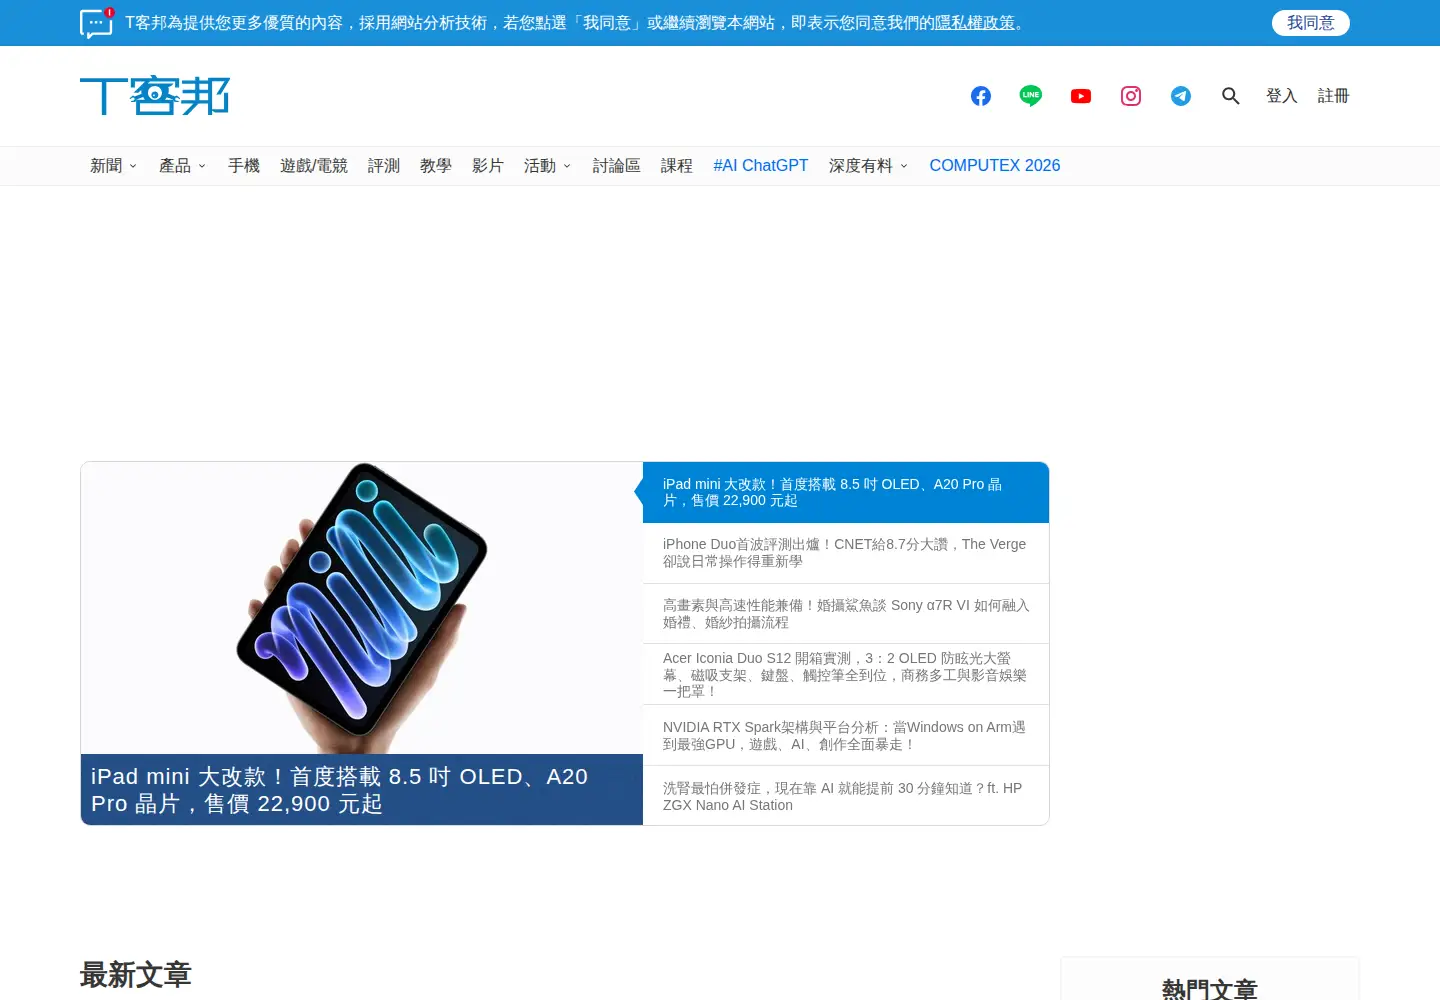This screenshot has height=1000, width=1440.
Task: Expand the 深度有料 menu dropdown
Action: (868, 166)
